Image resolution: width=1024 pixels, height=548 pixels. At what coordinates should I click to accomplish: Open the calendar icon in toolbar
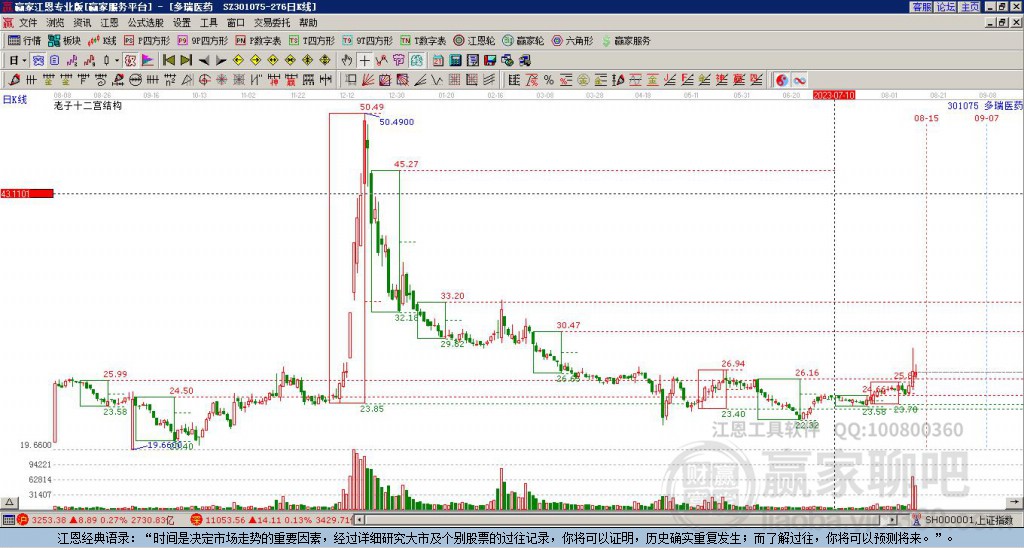pos(438,61)
